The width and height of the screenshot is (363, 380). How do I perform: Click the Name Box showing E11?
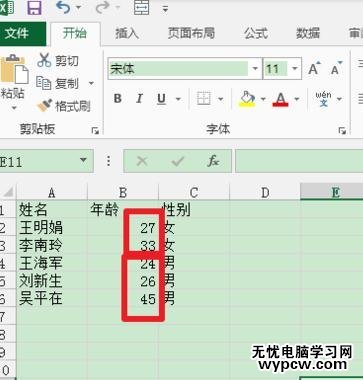point(38,162)
